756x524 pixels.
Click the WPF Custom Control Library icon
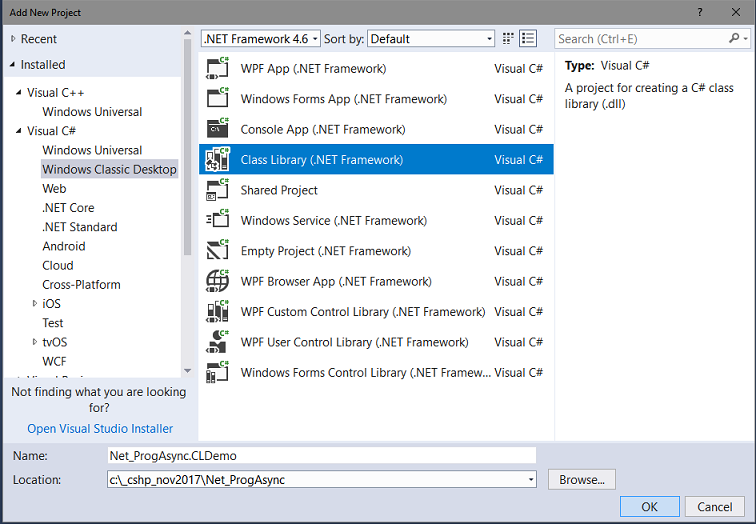coord(217,311)
